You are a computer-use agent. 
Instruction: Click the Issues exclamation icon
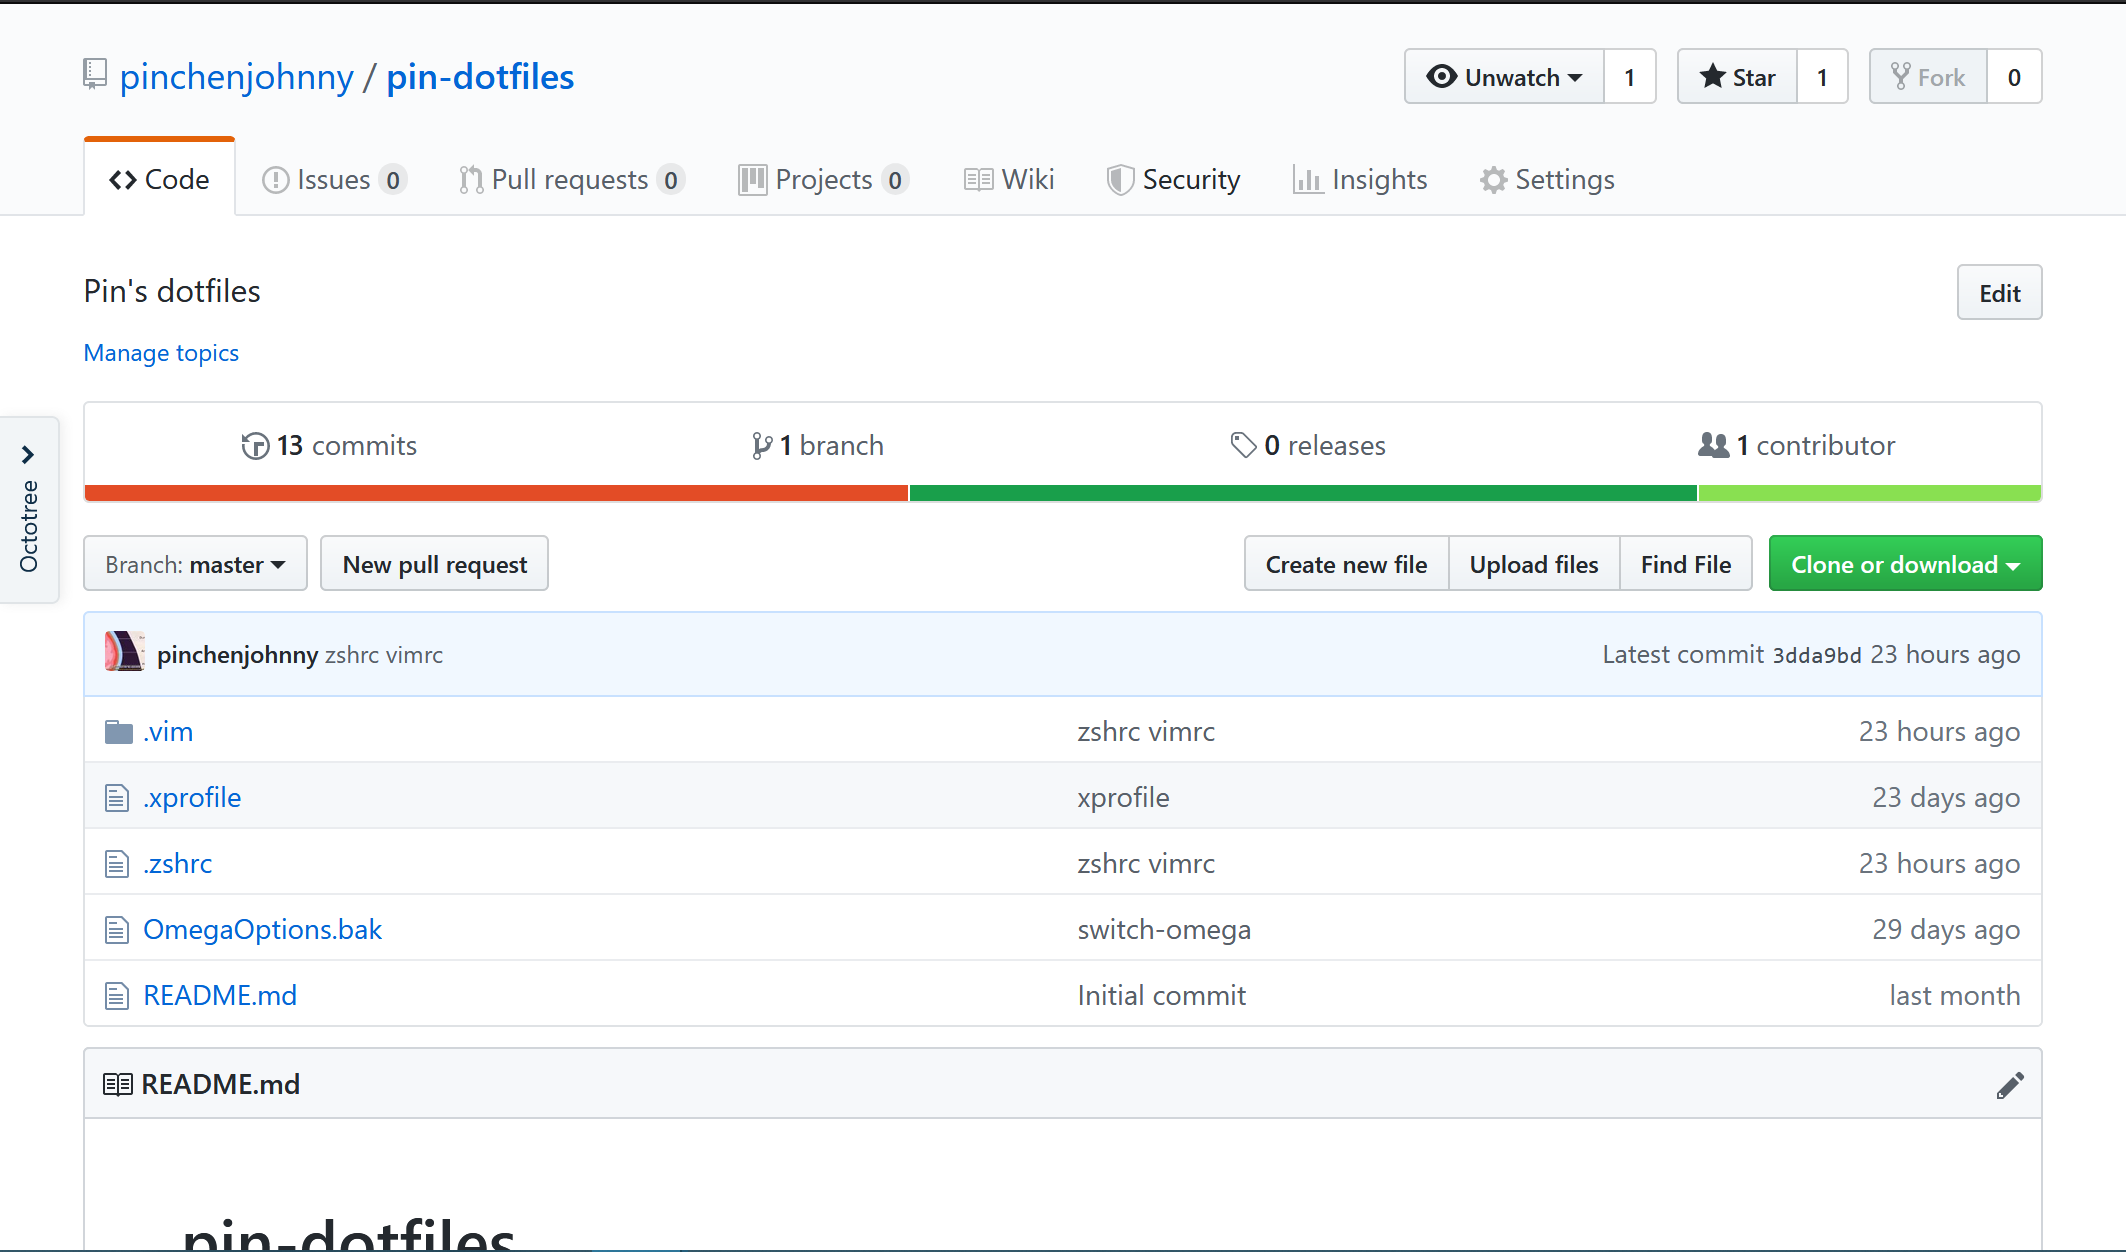click(275, 180)
